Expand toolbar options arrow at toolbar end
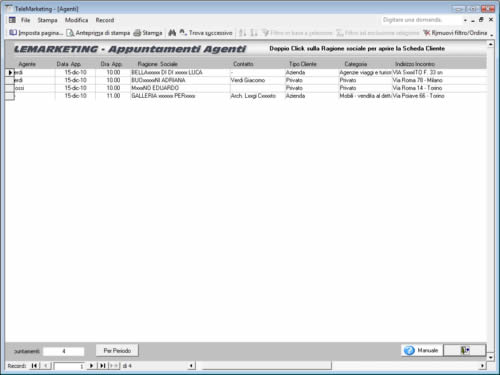The image size is (500, 375). pos(492,34)
